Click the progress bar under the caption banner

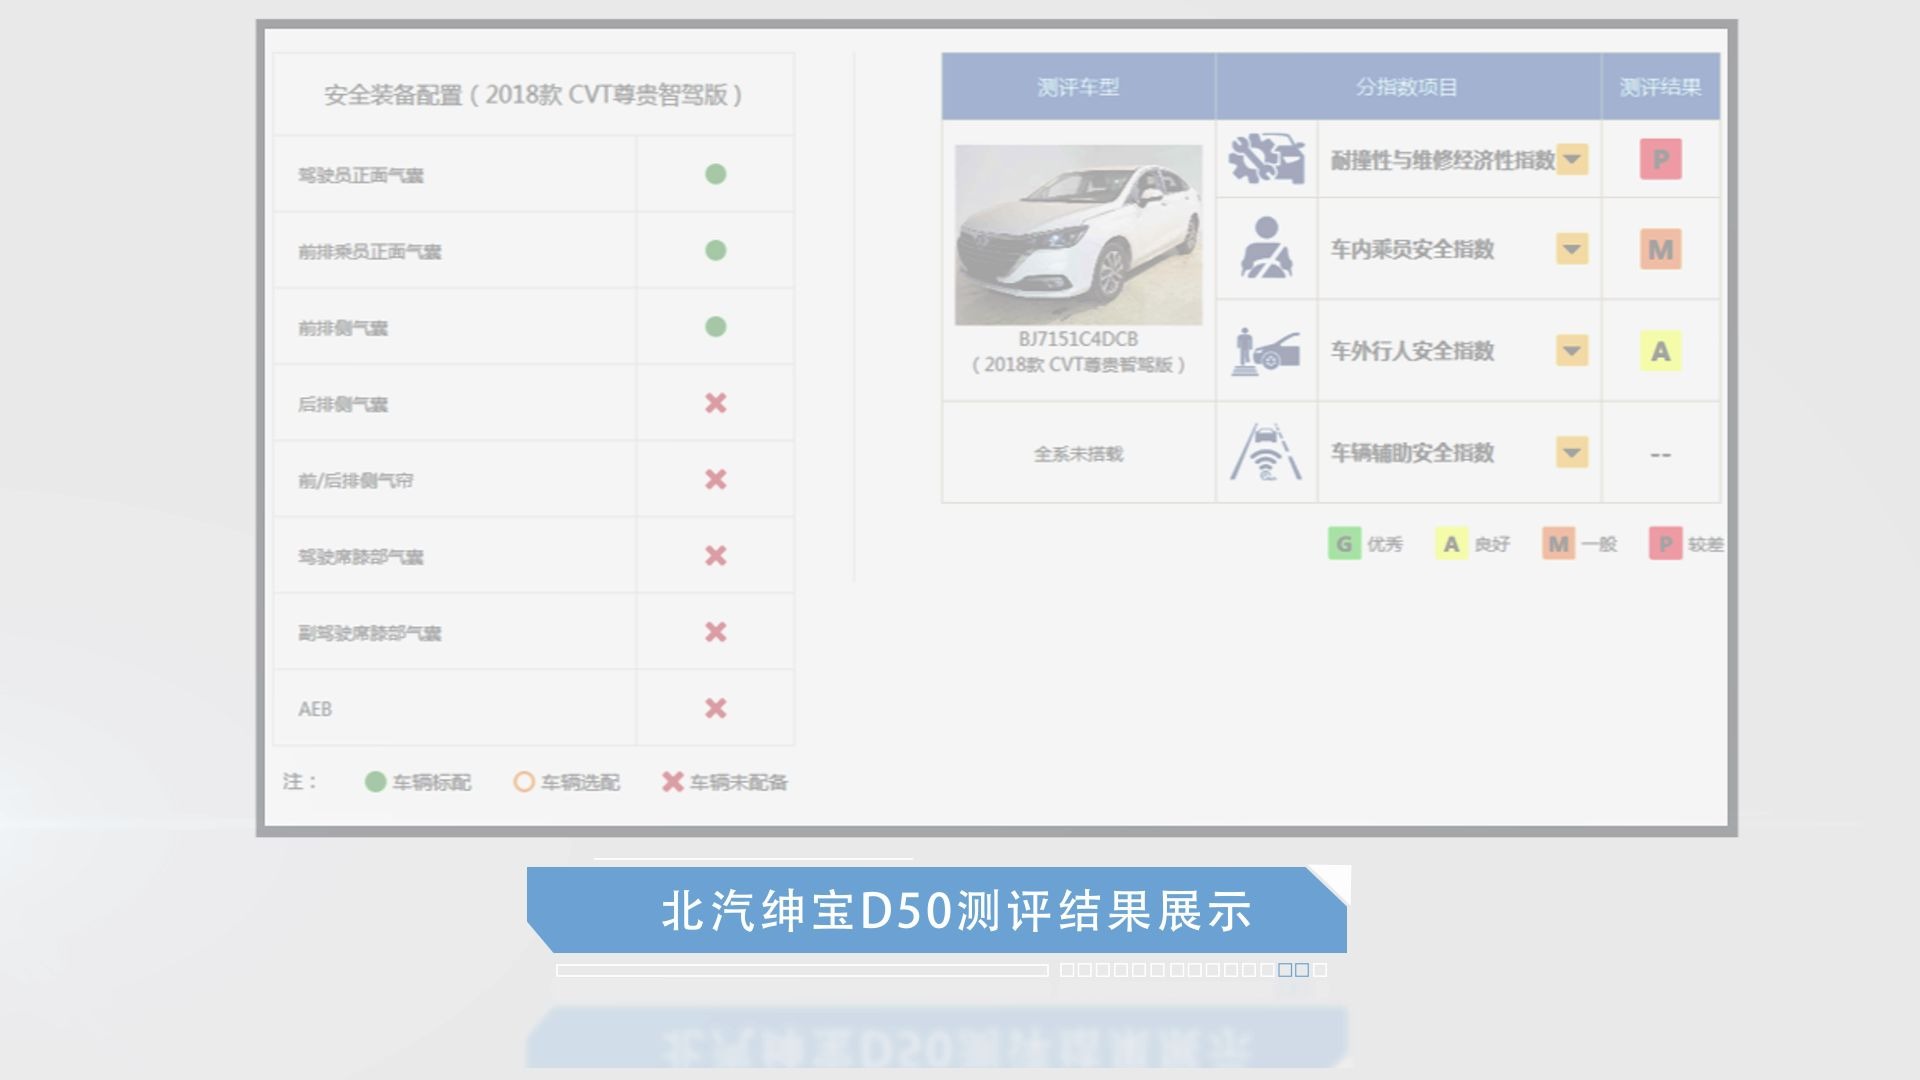pyautogui.click(x=802, y=970)
